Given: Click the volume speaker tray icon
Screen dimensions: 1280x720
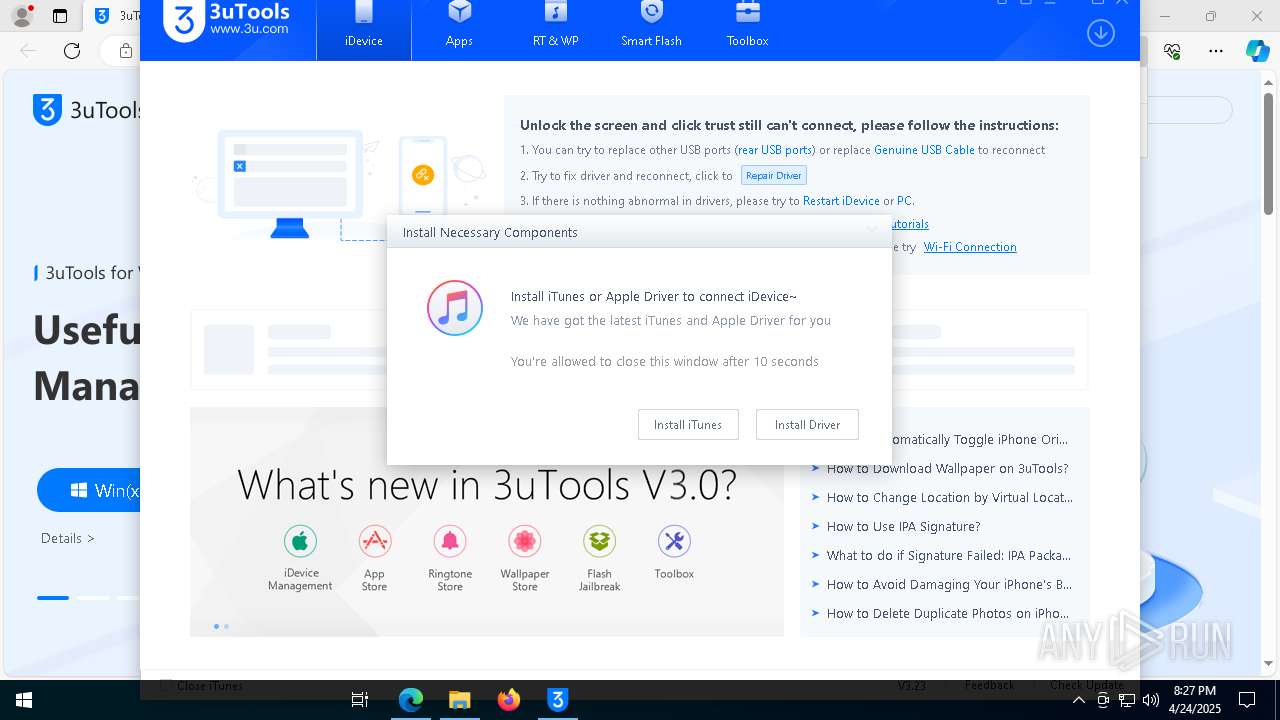Looking at the screenshot, I should (x=1151, y=701).
